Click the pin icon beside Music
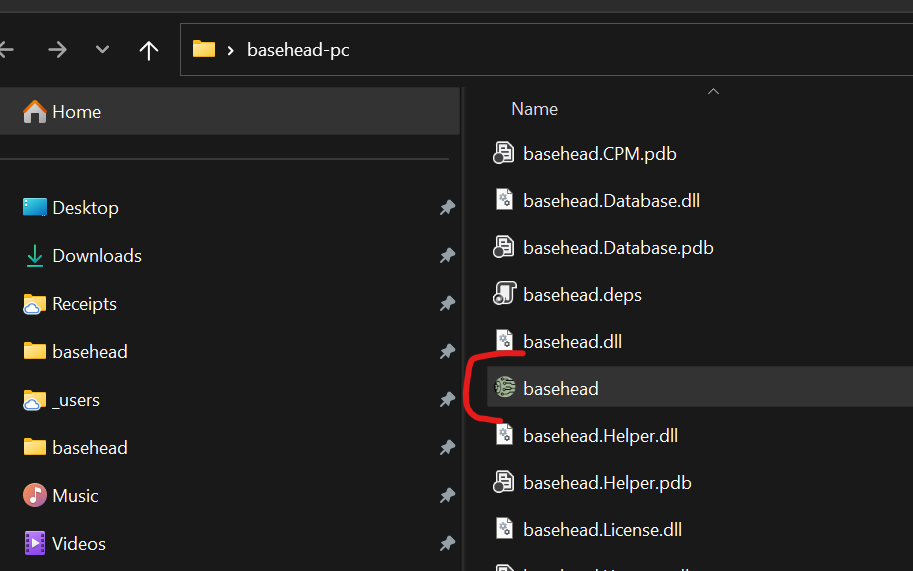The height and width of the screenshot is (571, 913). tap(447, 495)
